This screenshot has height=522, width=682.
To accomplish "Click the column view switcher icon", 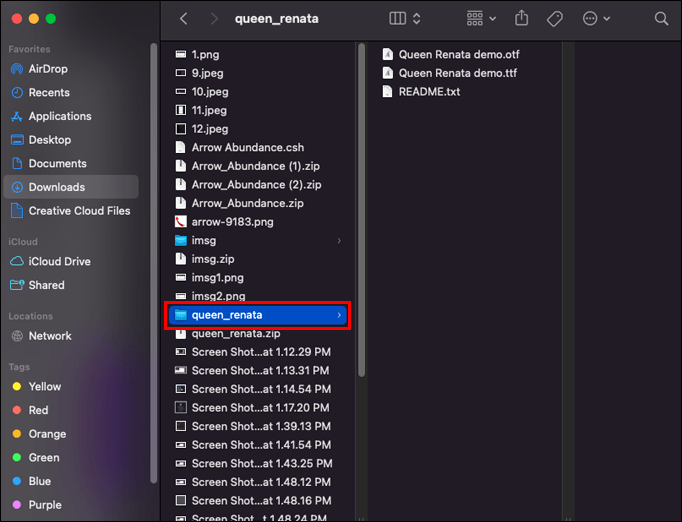I will 404,19.
